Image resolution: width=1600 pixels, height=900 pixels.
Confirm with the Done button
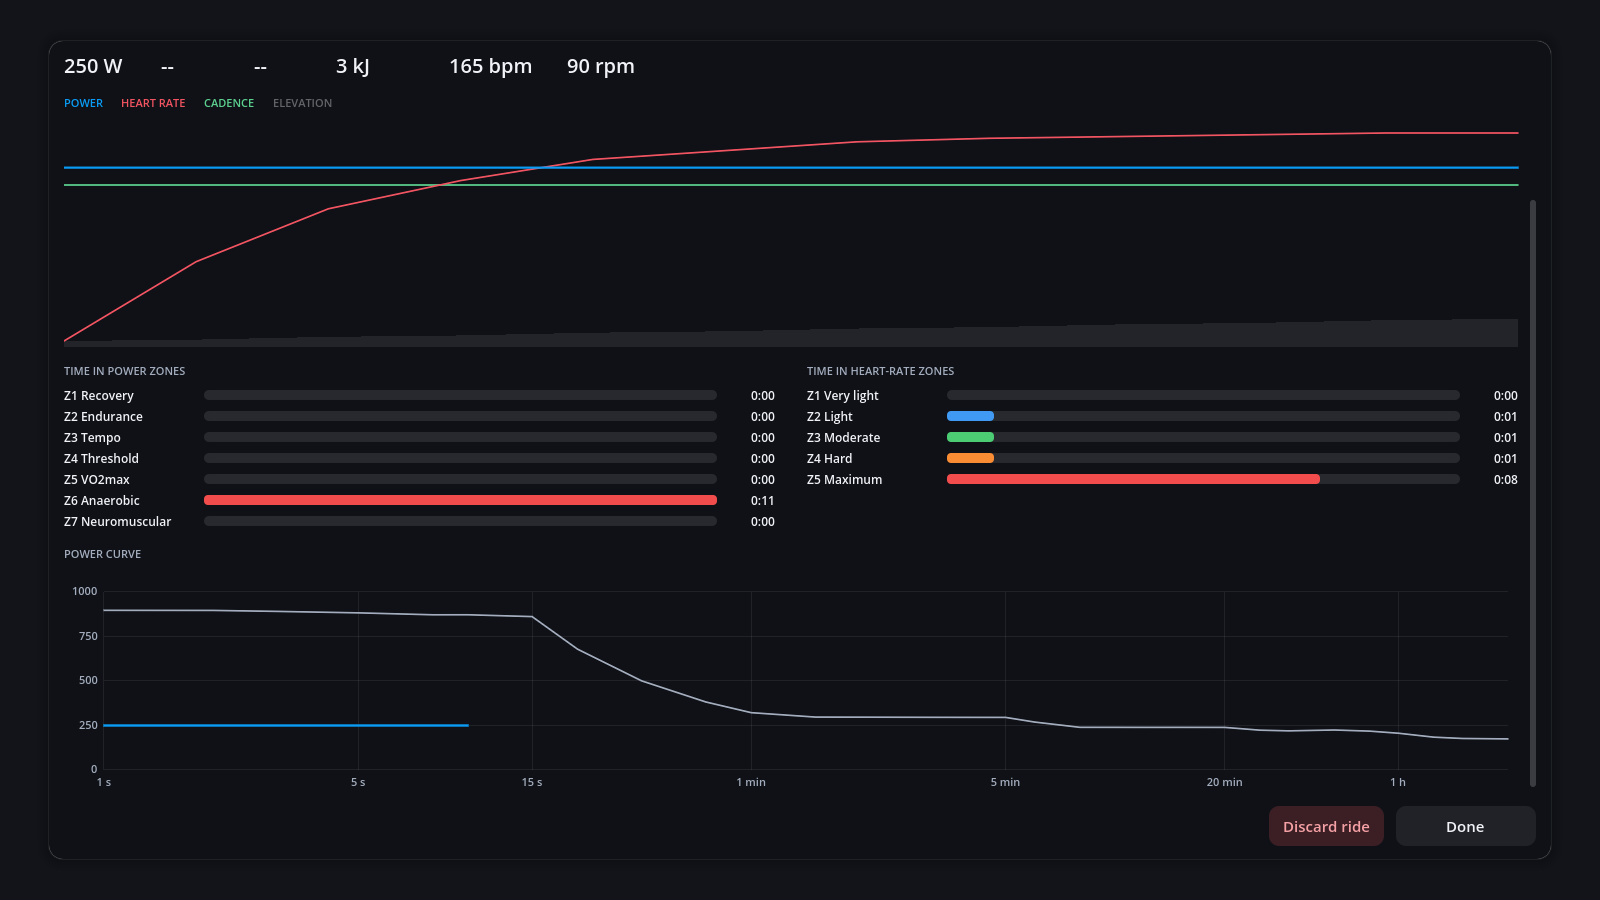[1465, 826]
